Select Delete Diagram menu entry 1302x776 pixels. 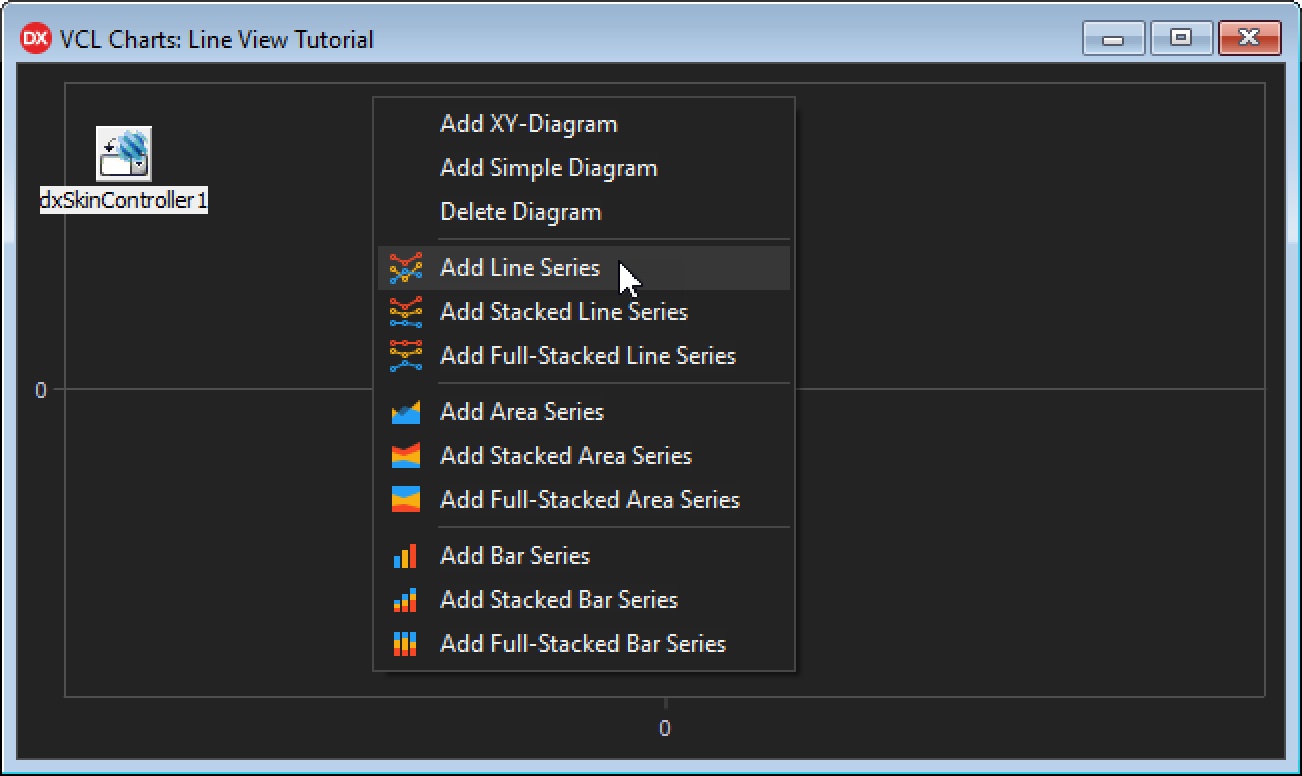point(520,212)
